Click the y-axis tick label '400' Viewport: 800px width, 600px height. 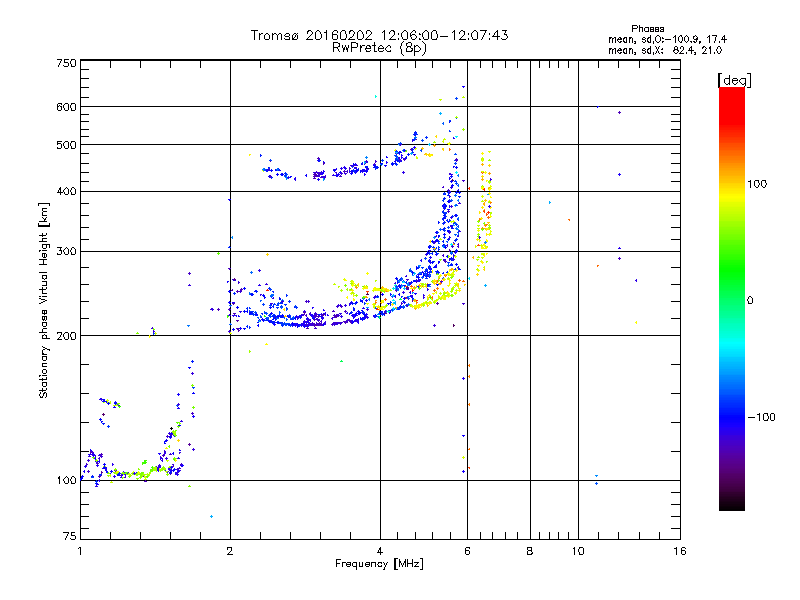(x=66, y=191)
